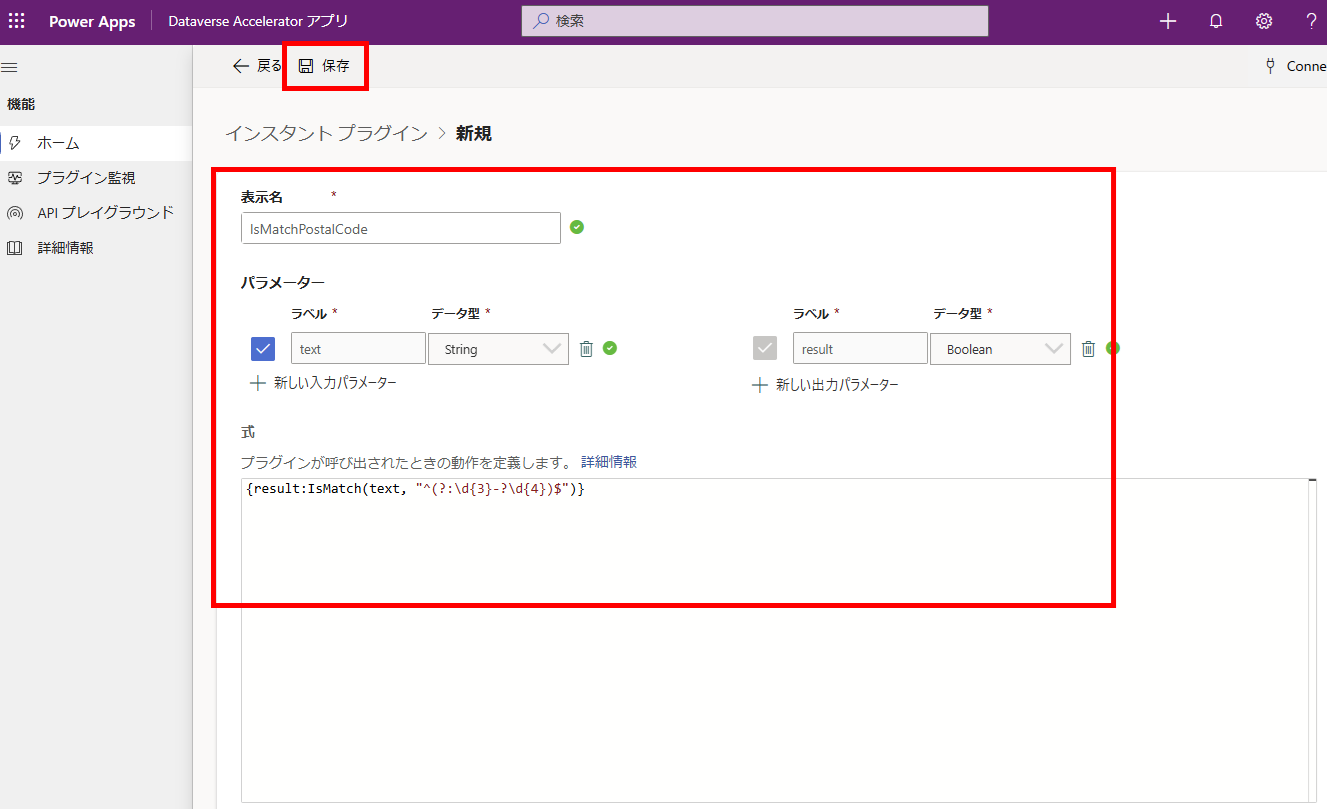Delete the text input parameter
The image size is (1327, 809).
(587, 349)
